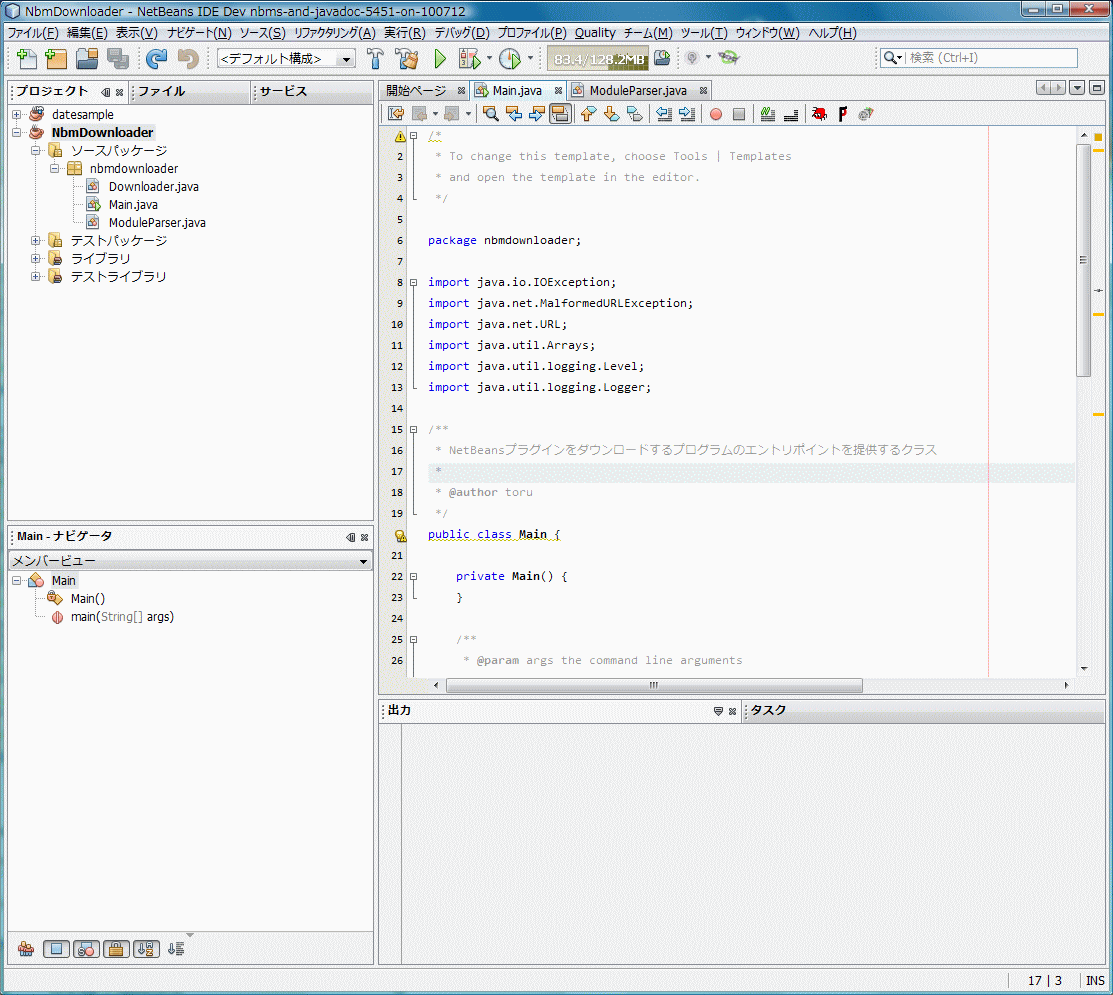The height and width of the screenshot is (995, 1113).
Task: Toggle sort by source order in navigator
Action: [176, 949]
